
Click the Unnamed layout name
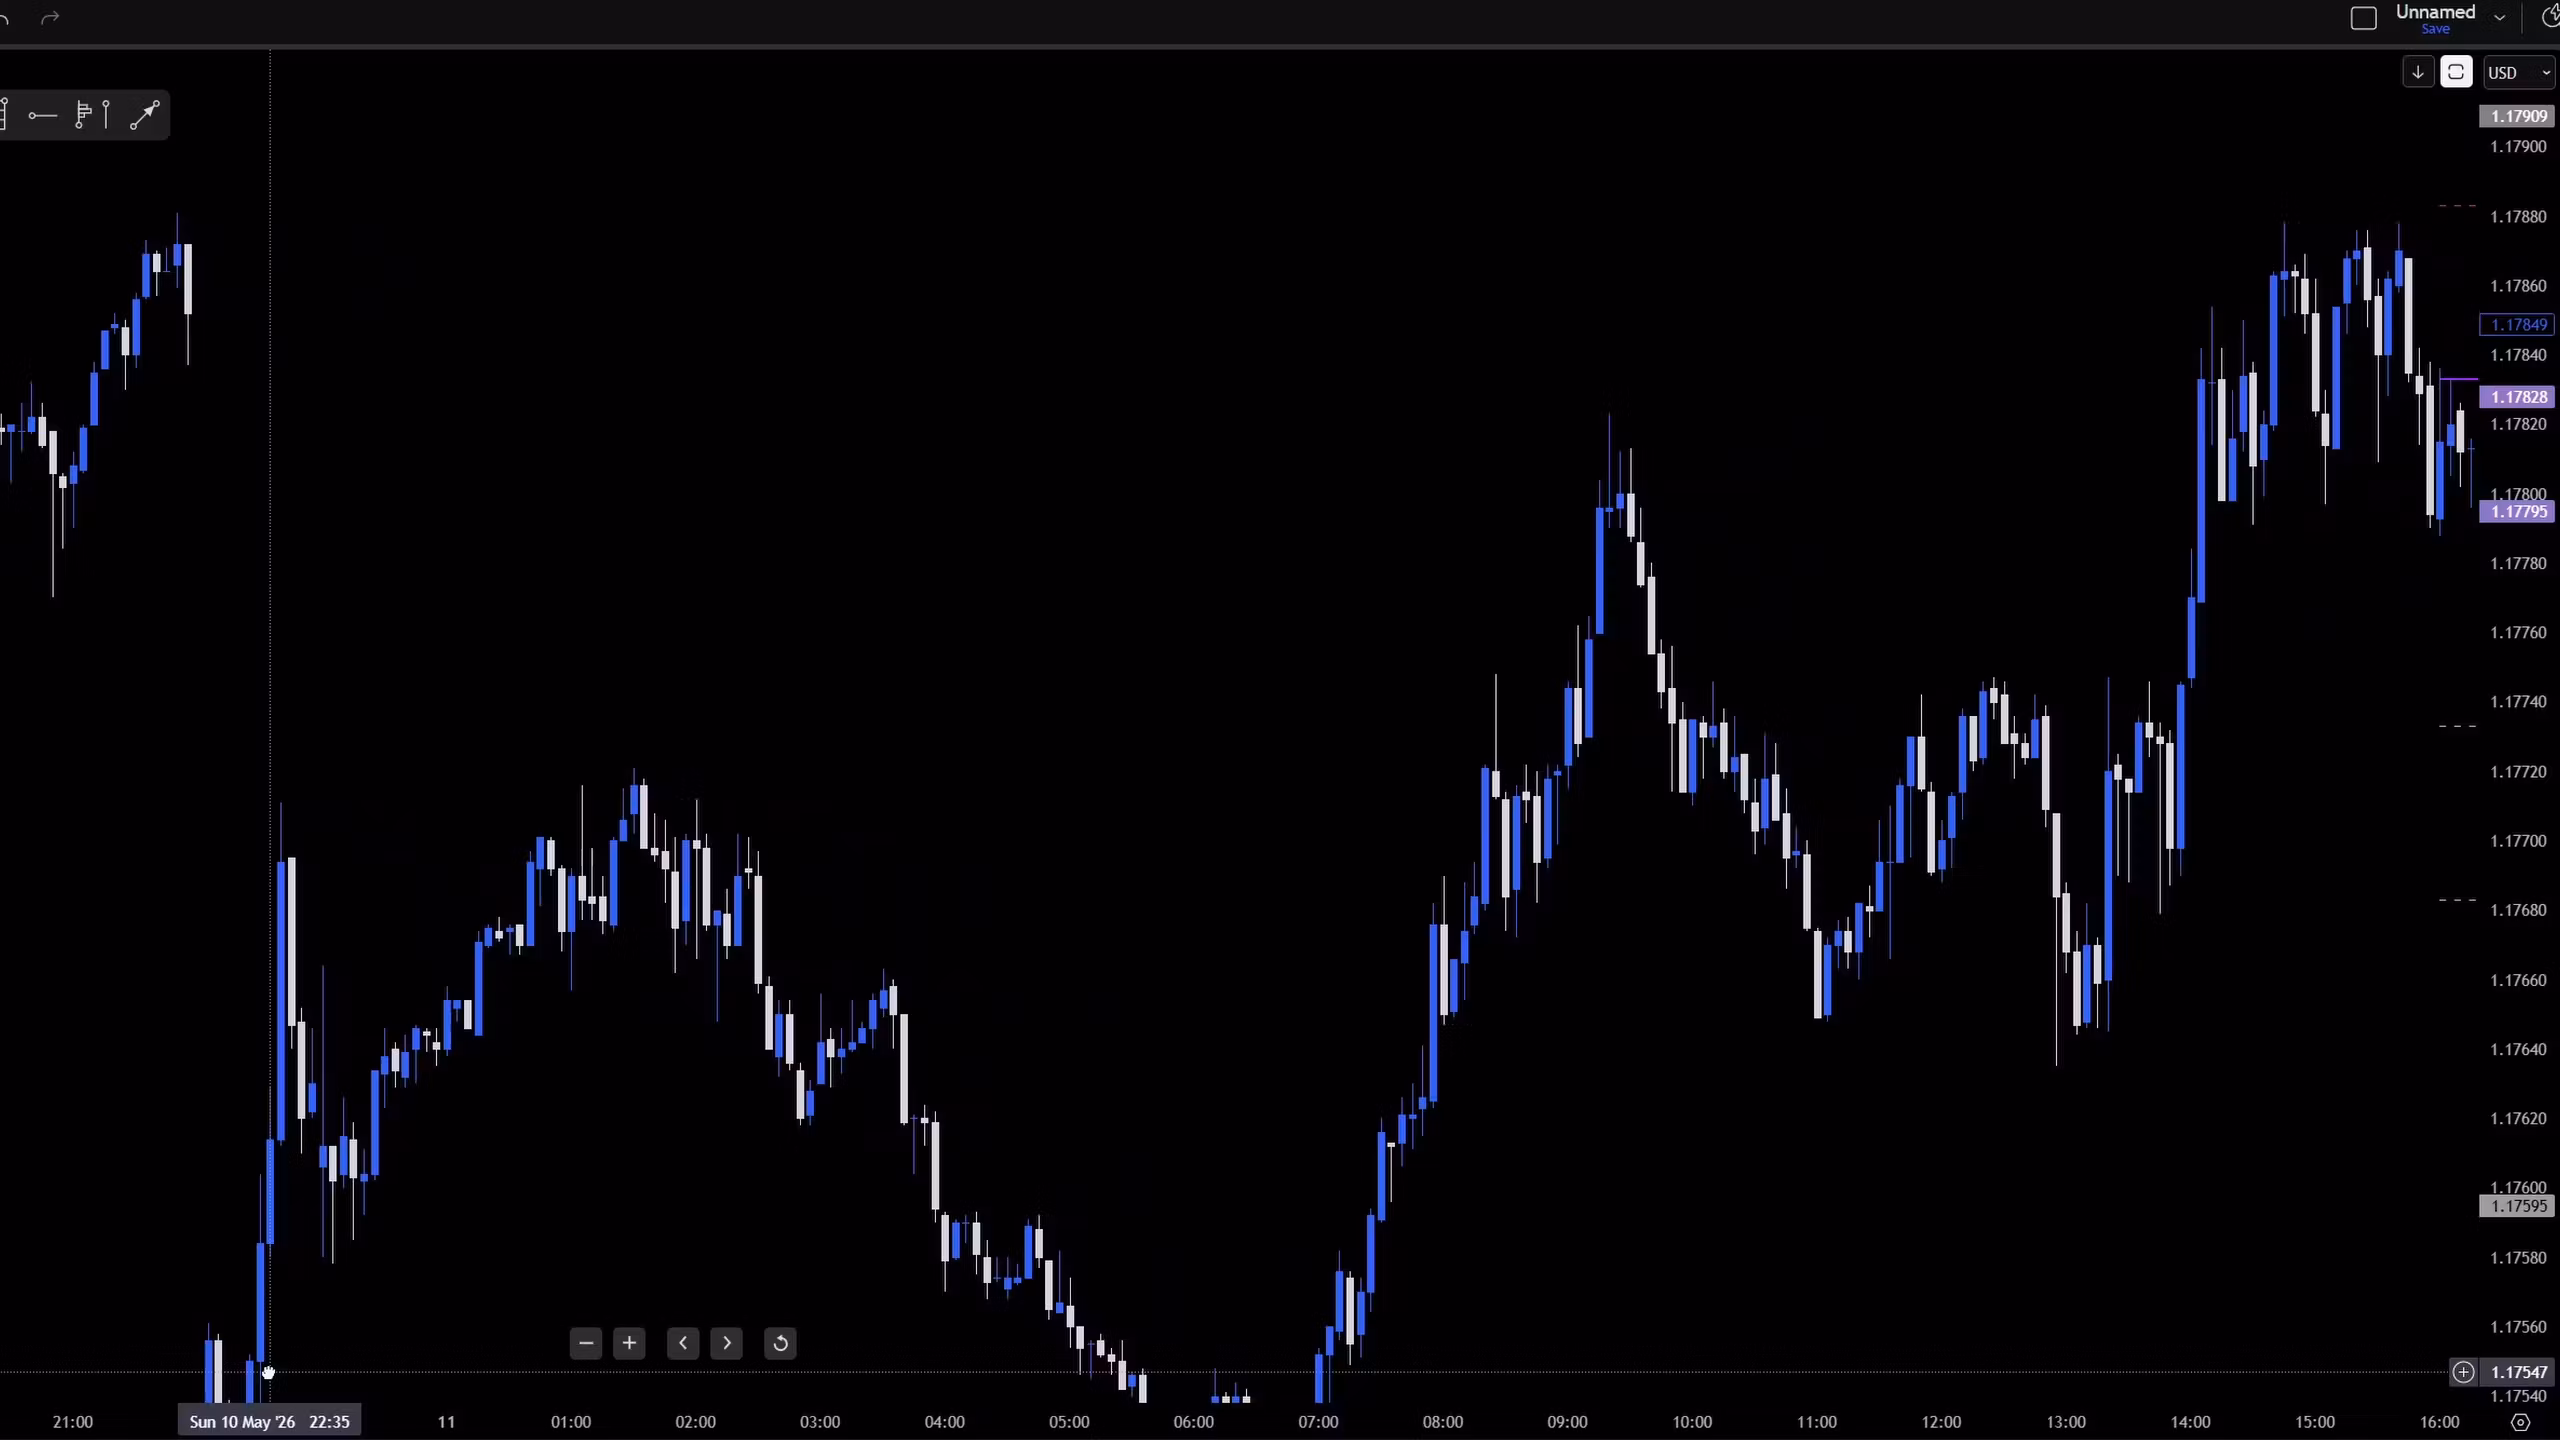pos(2435,12)
